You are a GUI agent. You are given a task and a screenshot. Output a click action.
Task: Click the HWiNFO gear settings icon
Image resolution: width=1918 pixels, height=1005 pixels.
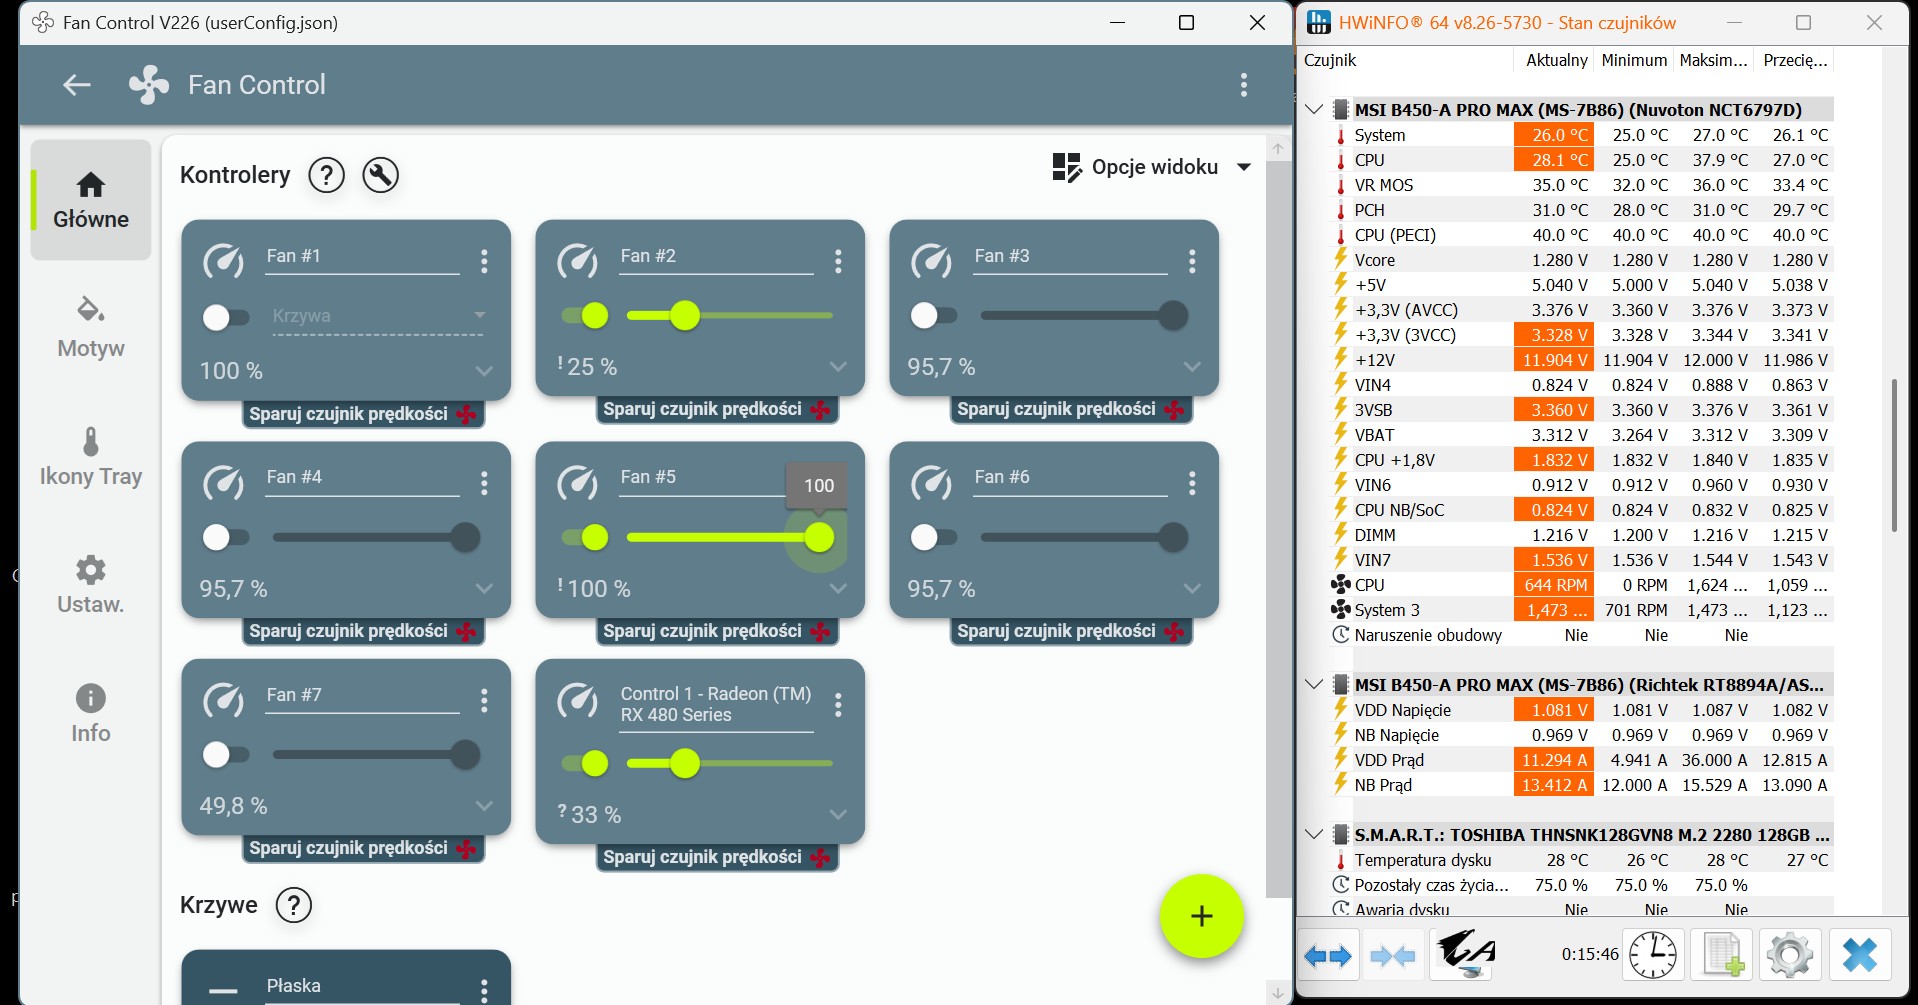(1789, 955)
